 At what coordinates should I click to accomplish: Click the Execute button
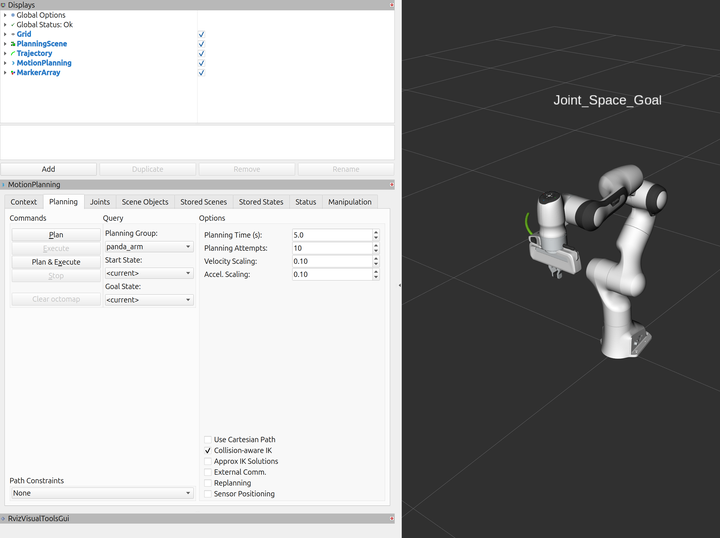click(56, 248)
